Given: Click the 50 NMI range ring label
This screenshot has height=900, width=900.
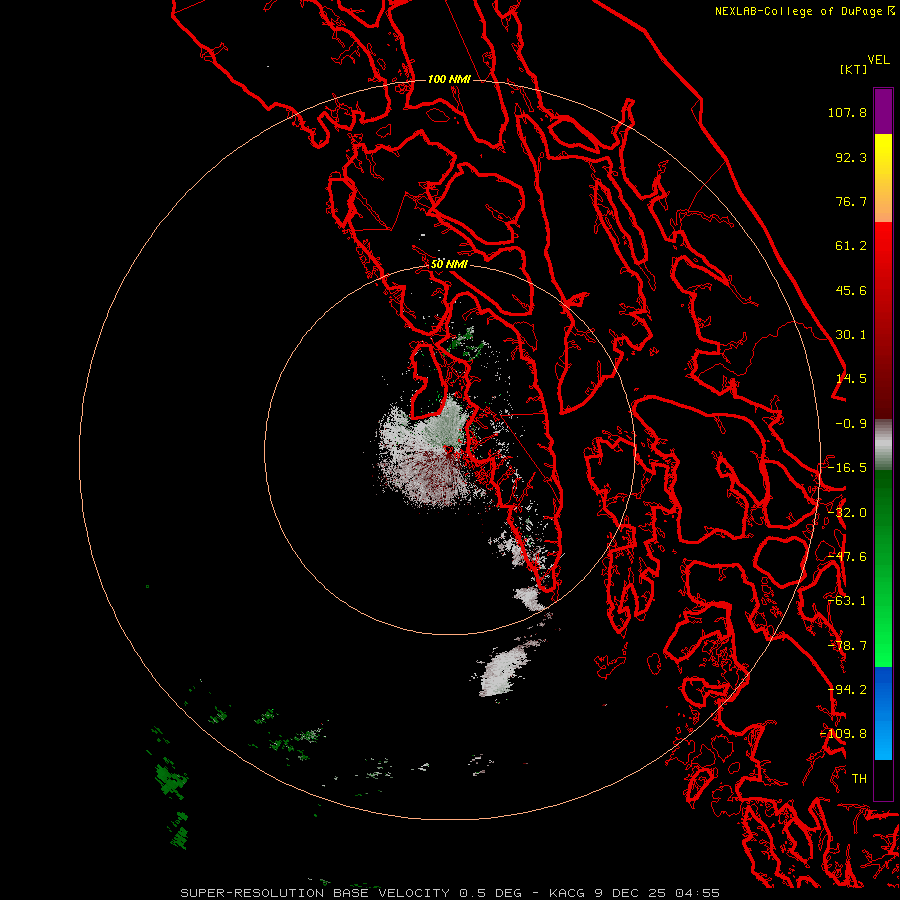Looking at the screenshot, I should (x=449, y=264).
